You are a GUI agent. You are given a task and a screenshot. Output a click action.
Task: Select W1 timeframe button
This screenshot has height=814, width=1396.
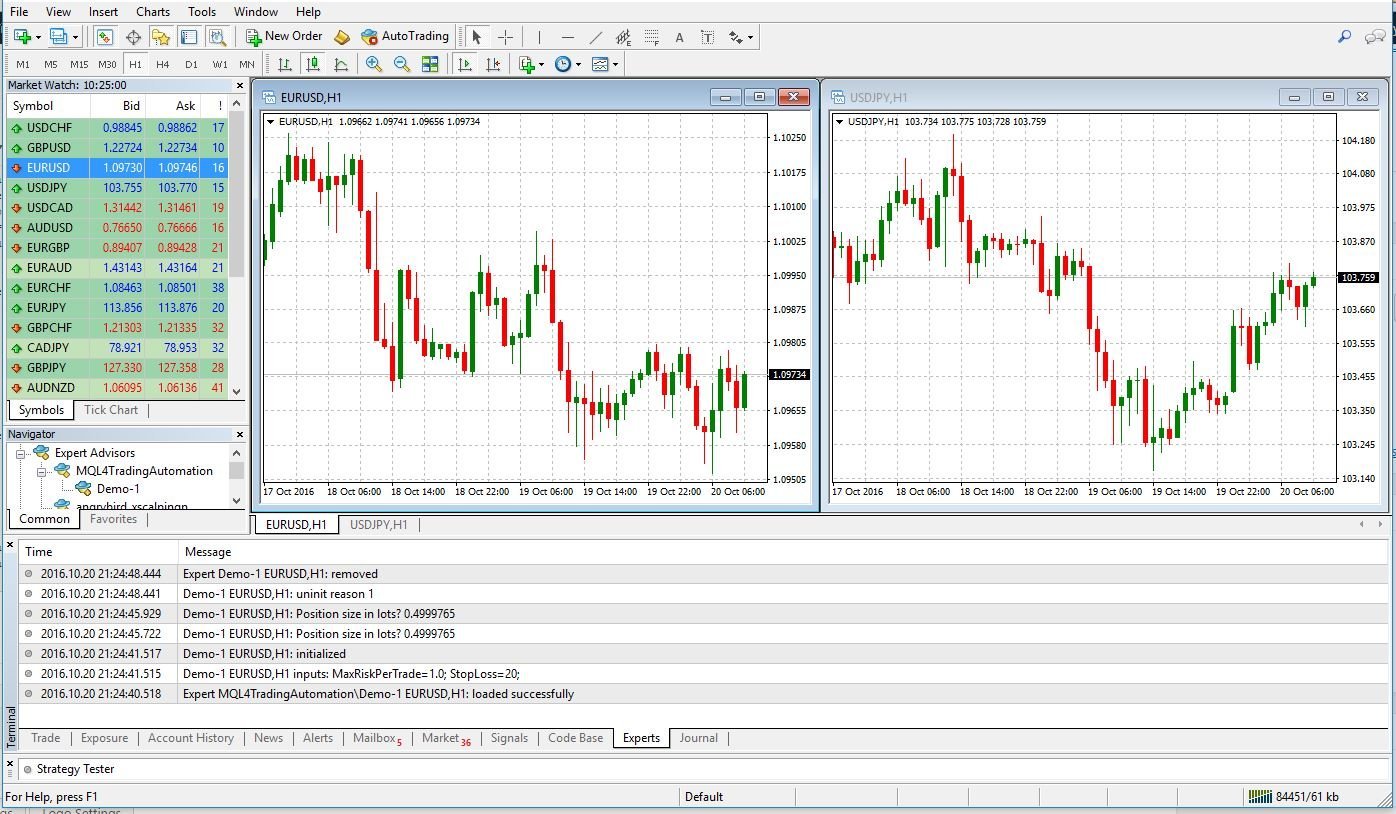pyautogui.click(x=219, y=64)
